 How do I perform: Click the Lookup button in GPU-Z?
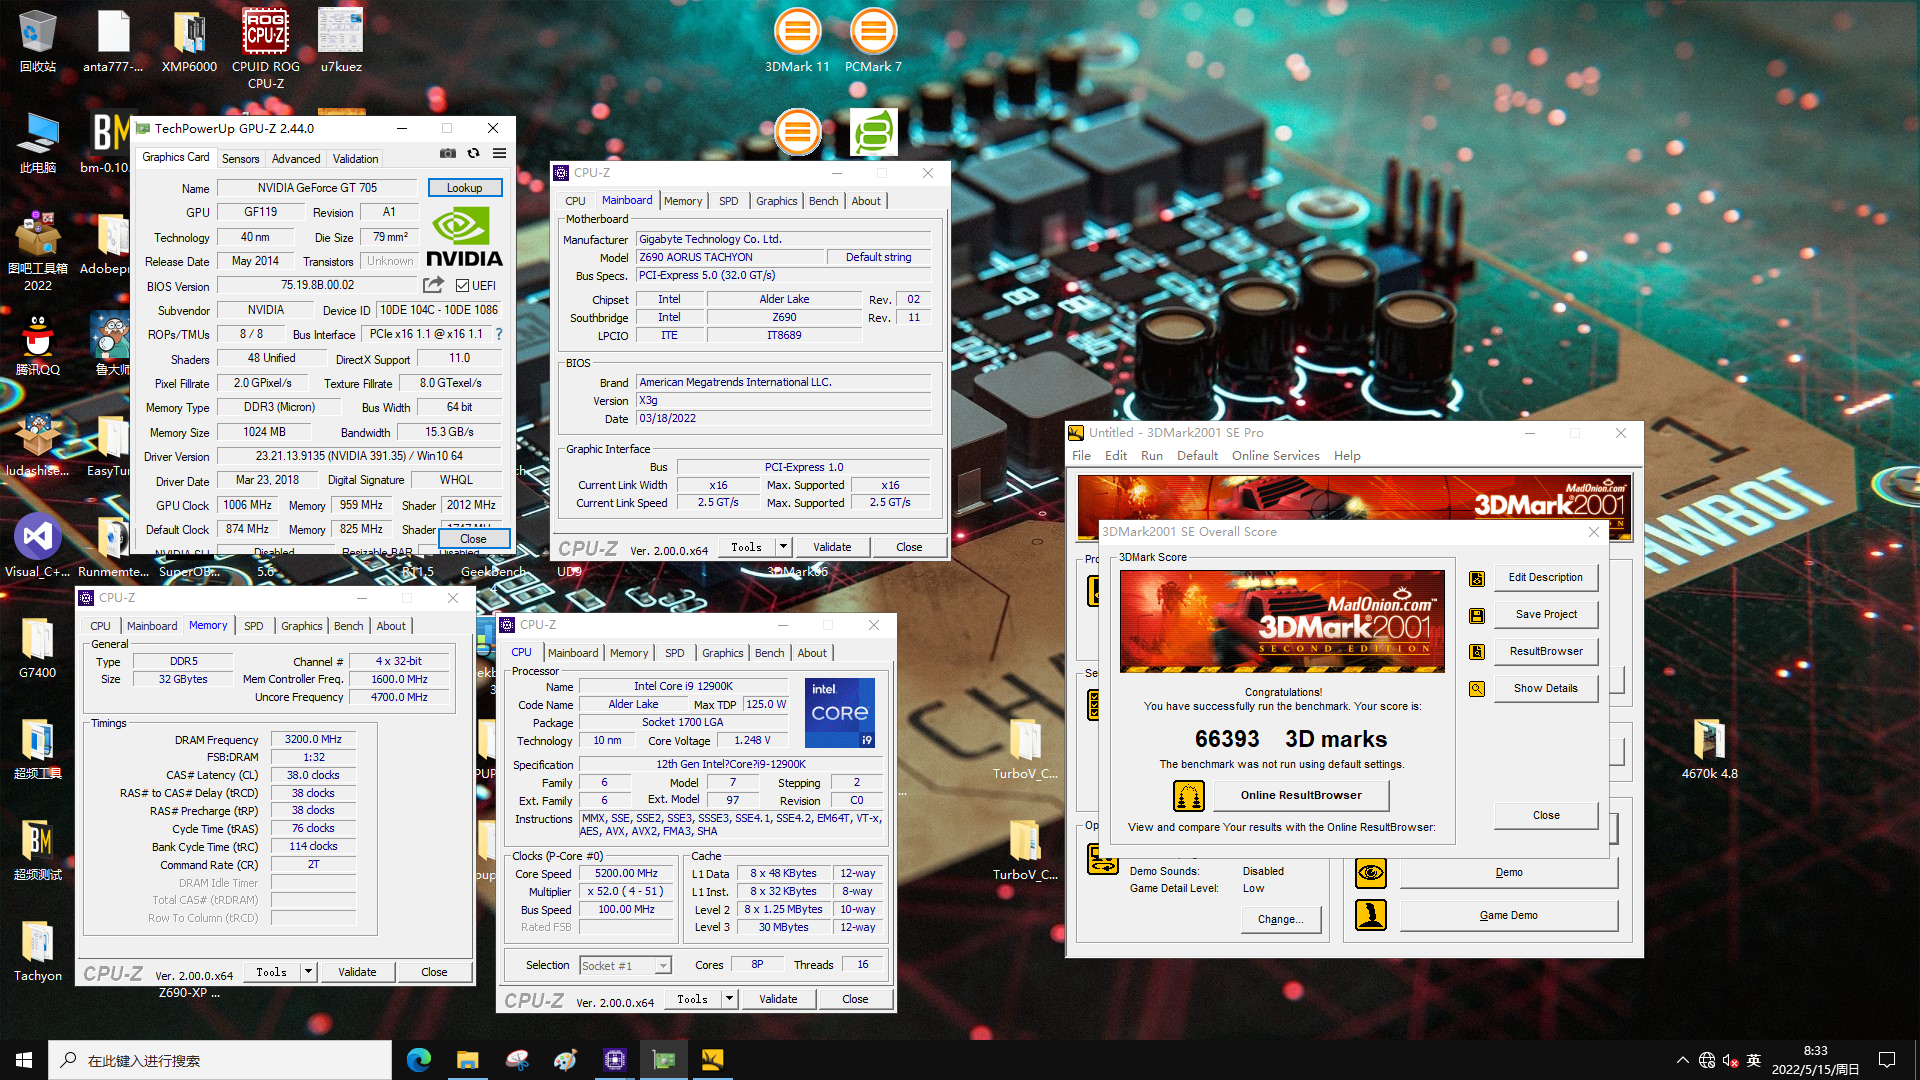pos(465,188)
